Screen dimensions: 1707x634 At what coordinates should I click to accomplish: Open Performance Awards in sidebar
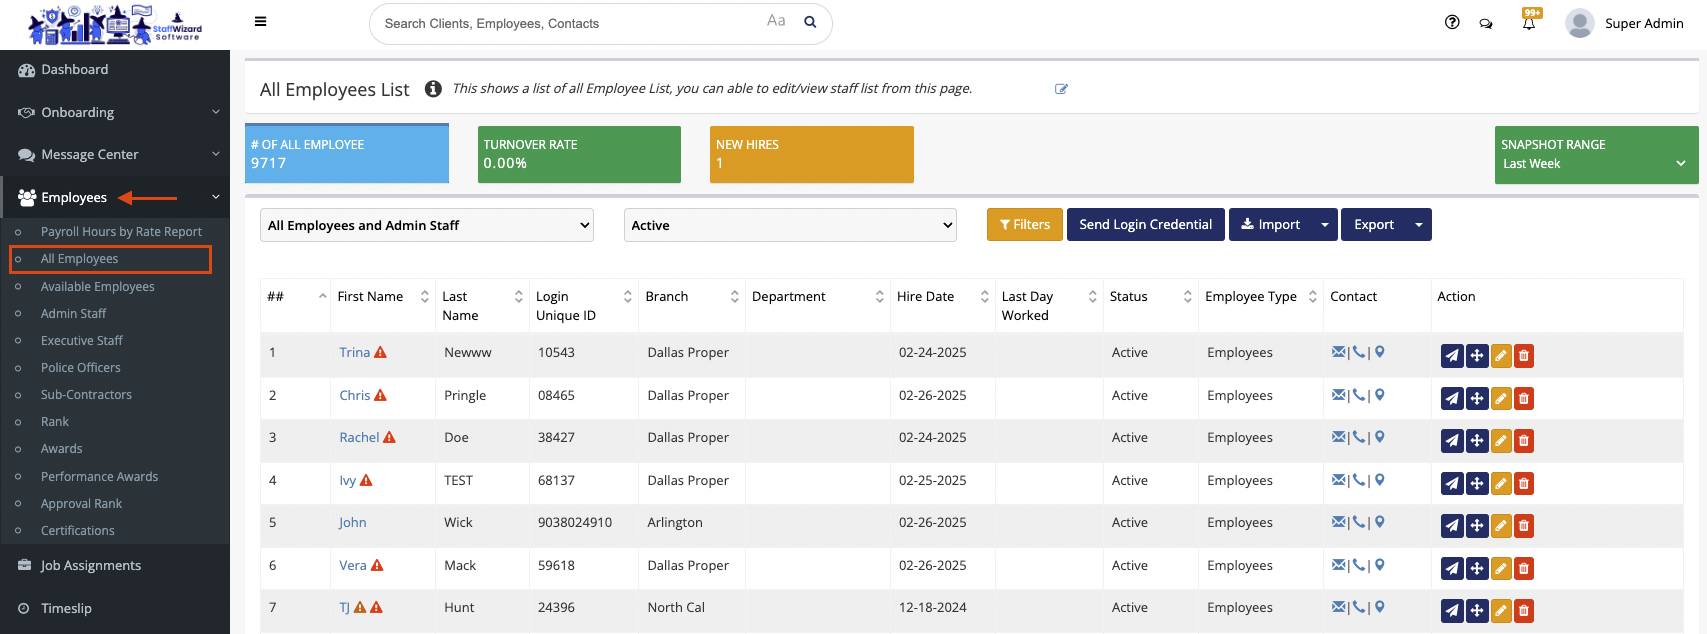pyautogui.click(x=99, y=477)
